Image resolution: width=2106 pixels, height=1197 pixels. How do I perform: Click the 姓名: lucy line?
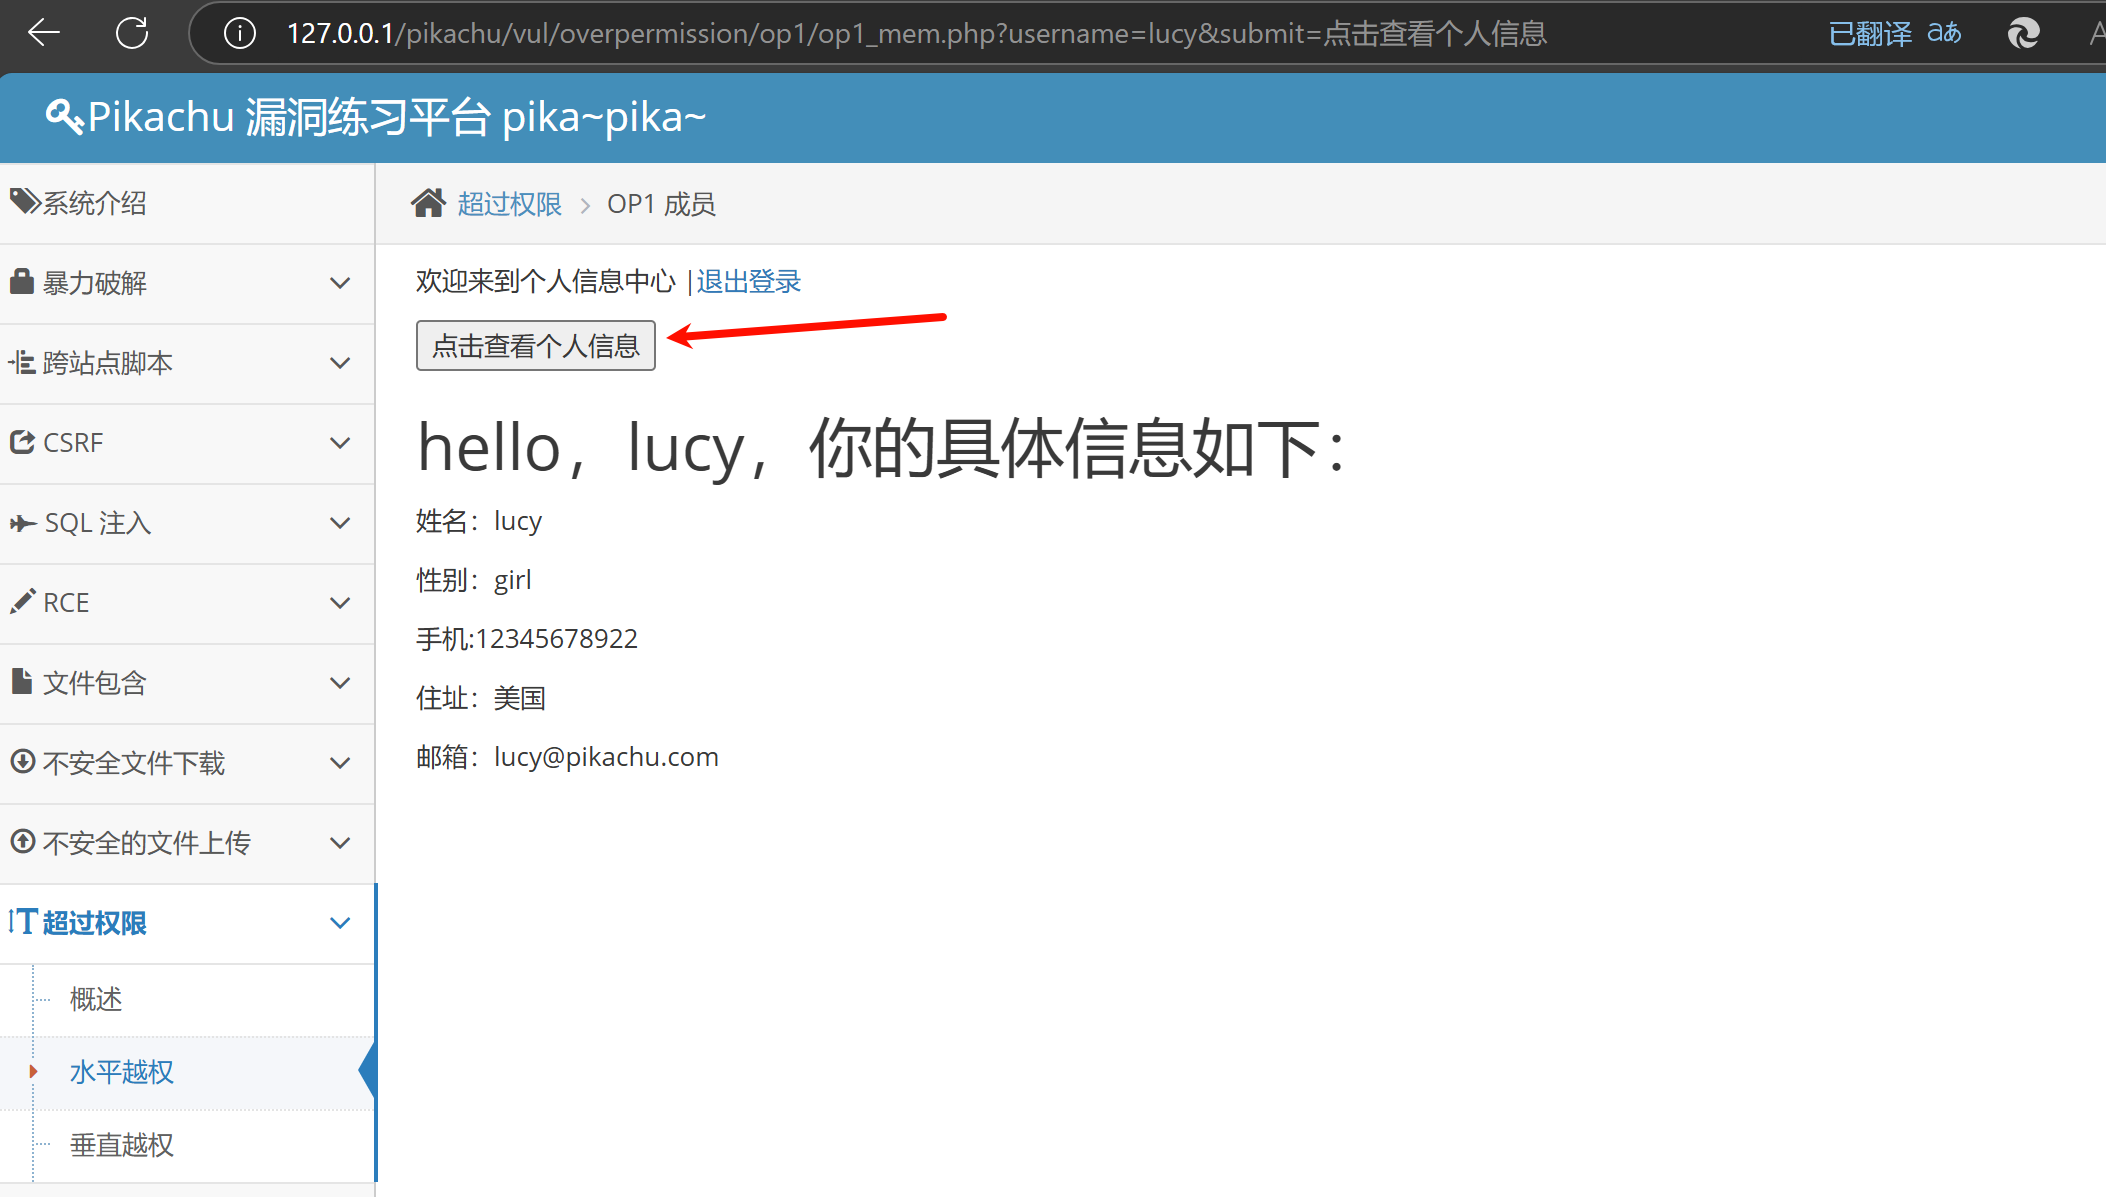pyautogui.click(x=479, y=521)
